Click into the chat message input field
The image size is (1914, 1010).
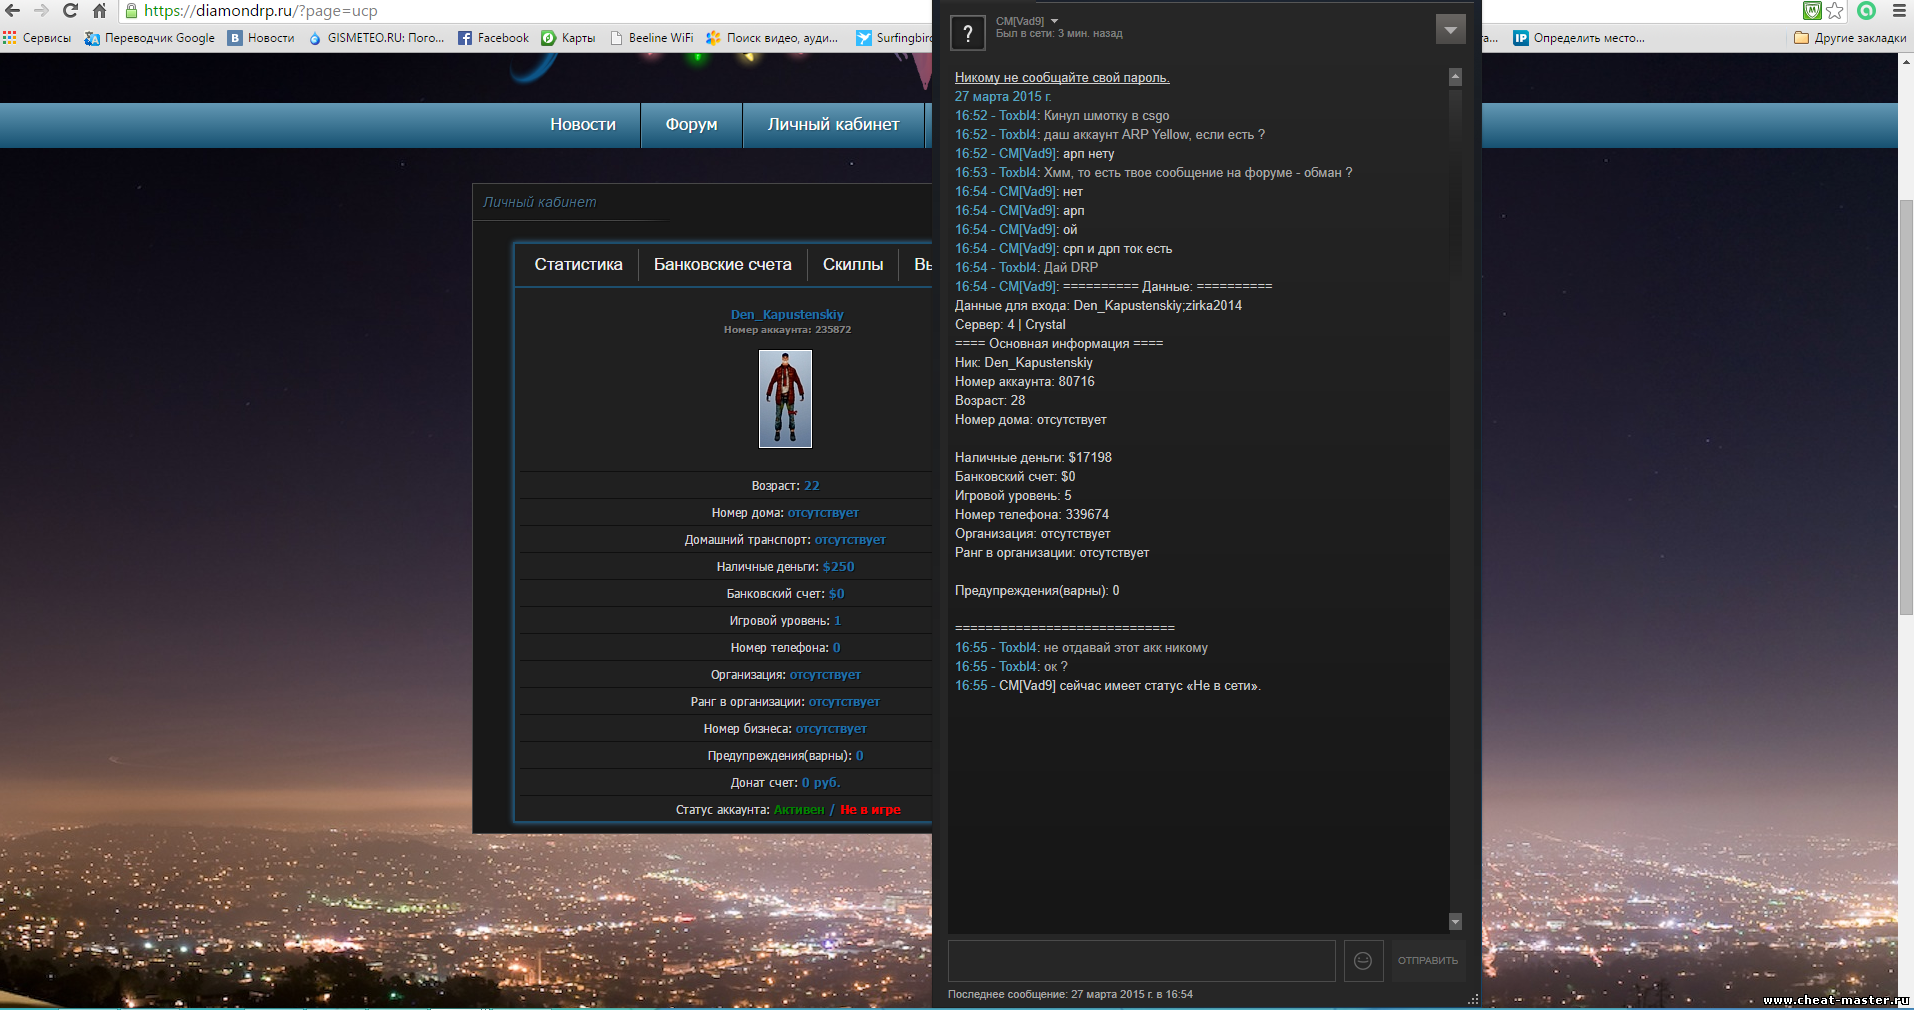pos(1141,961)
